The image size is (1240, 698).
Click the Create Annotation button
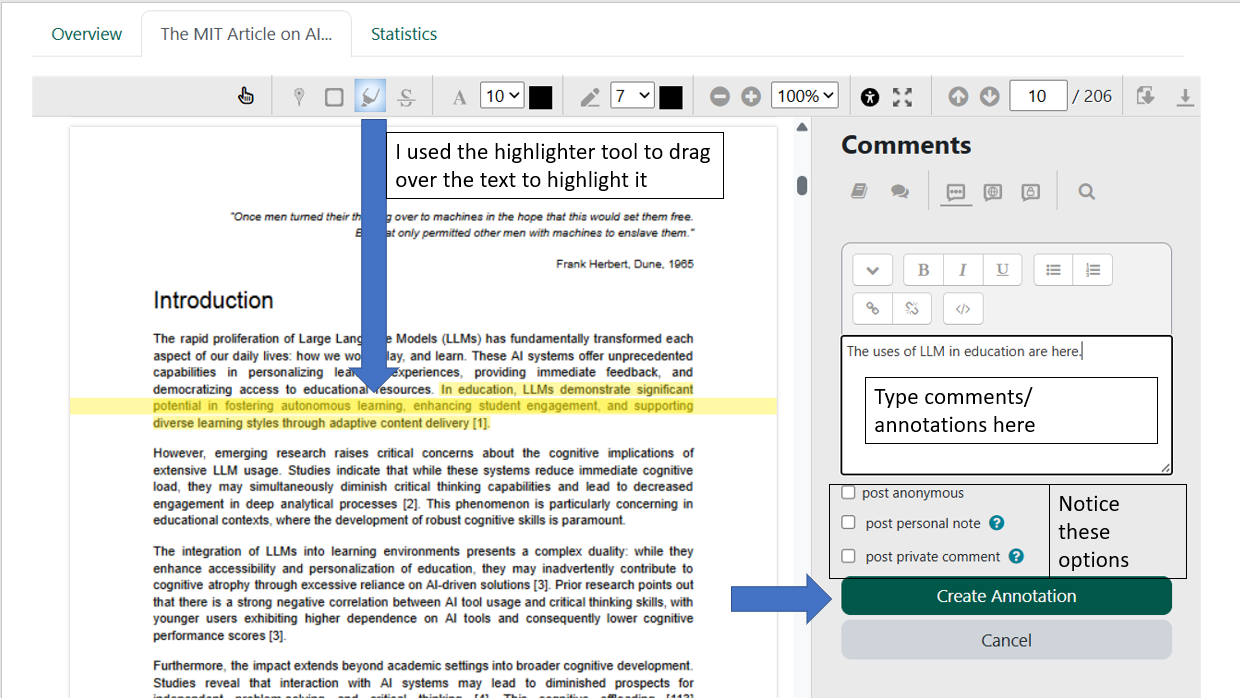[x=1006, y=595]
